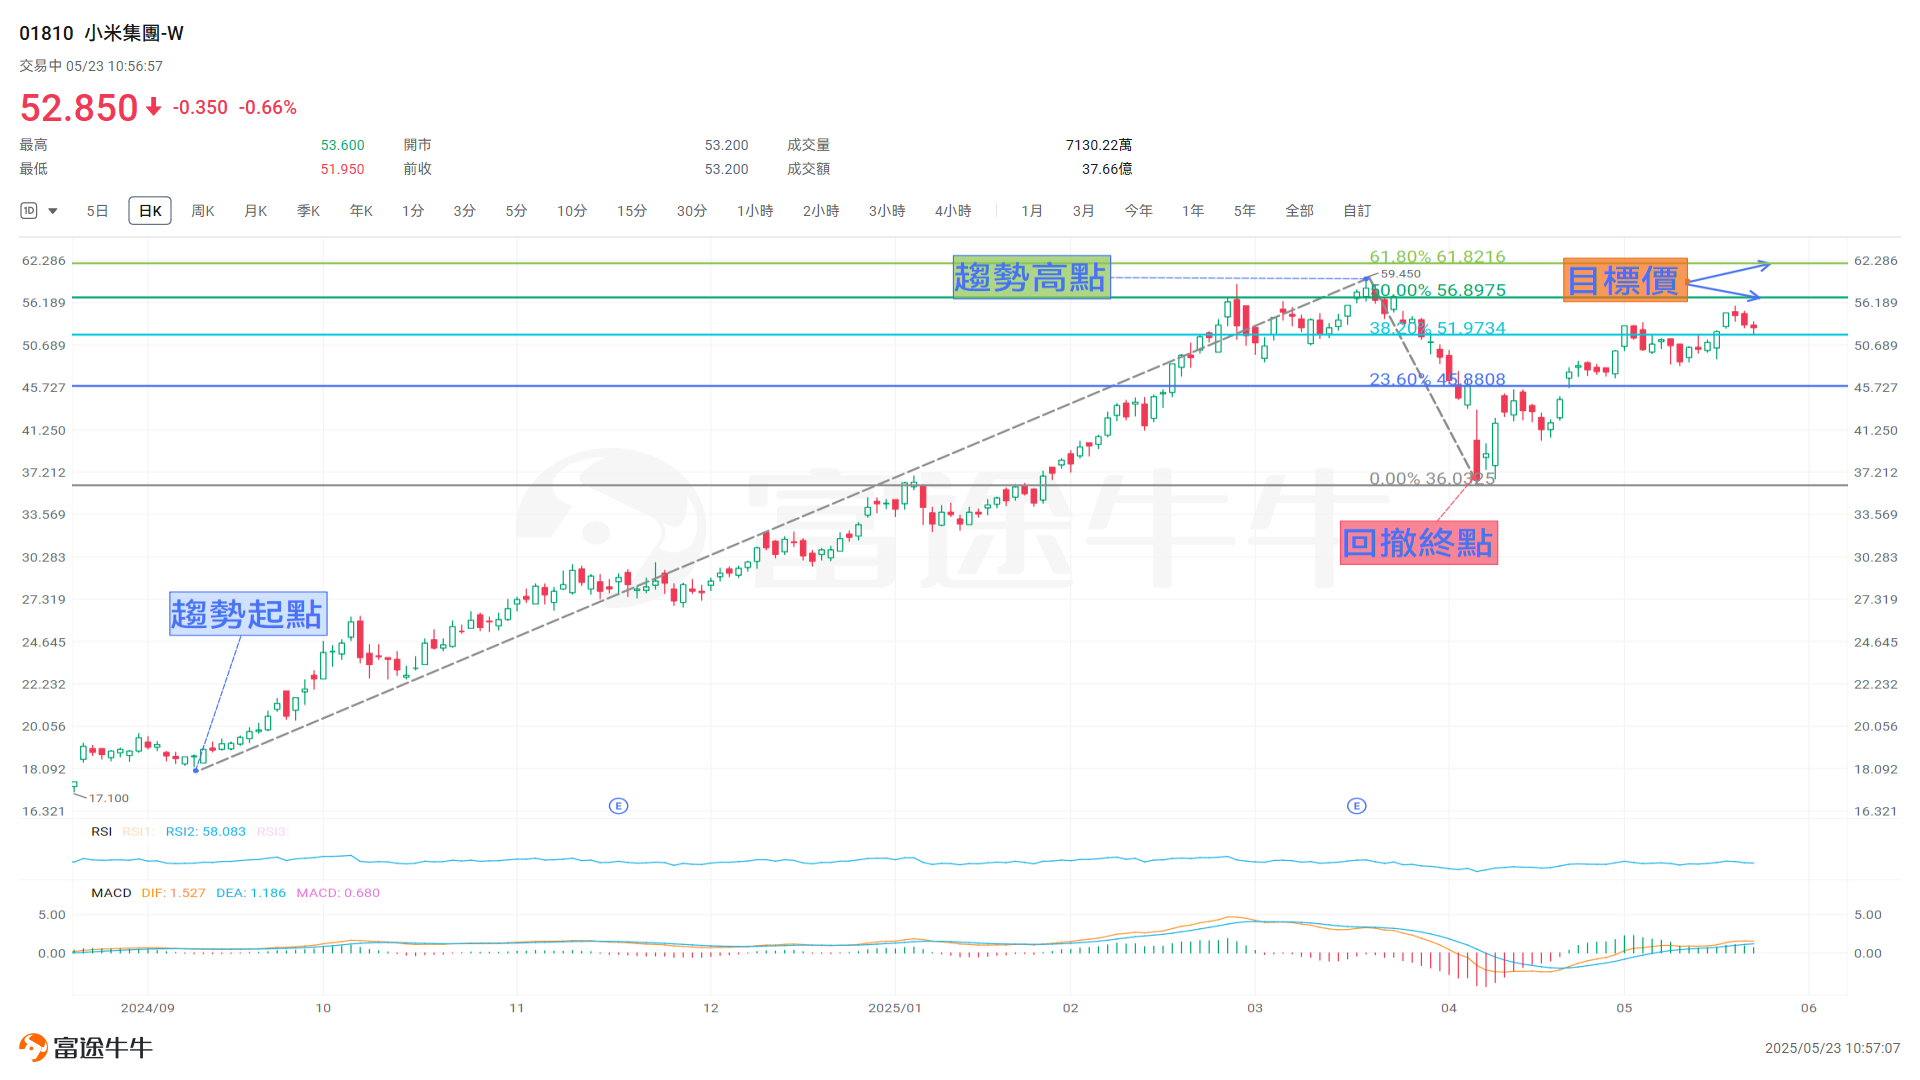1920x1080 pixels.
Task: Select the 今年 year-to-date range
Action: tap(1138, 211)
